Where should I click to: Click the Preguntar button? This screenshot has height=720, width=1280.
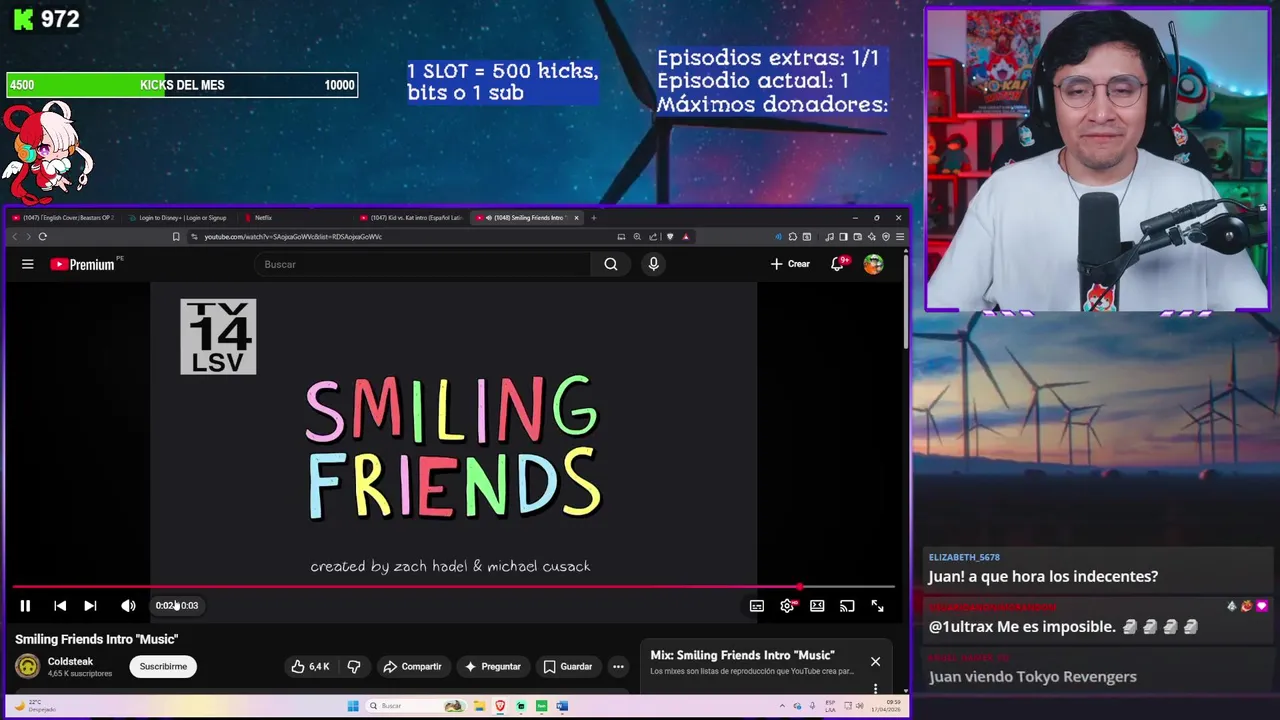[492, 666]
